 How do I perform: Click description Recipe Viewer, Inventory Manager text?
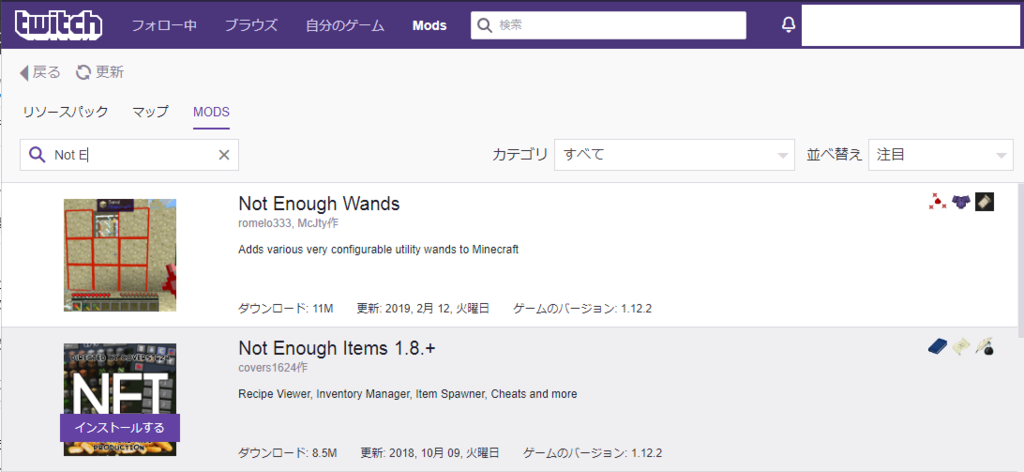point(408,394)
